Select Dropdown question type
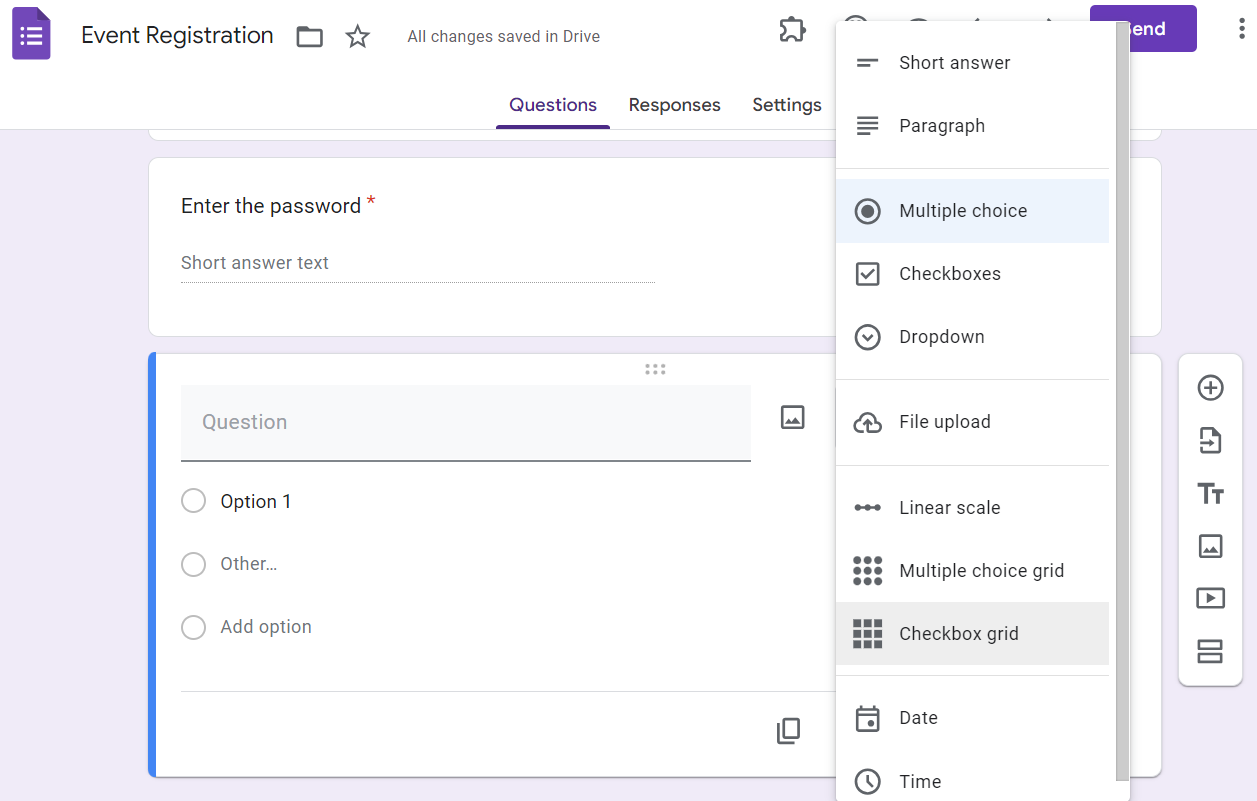Viewport: 1257px width, 801px height. pos(972,337)
